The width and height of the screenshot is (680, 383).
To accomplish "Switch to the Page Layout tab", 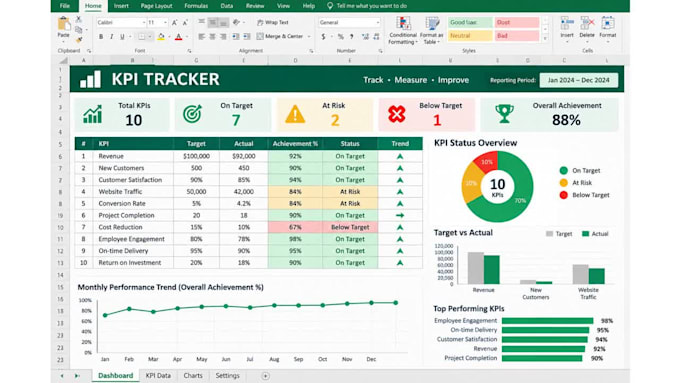I will pyautogui.click(x=156, y=6).
